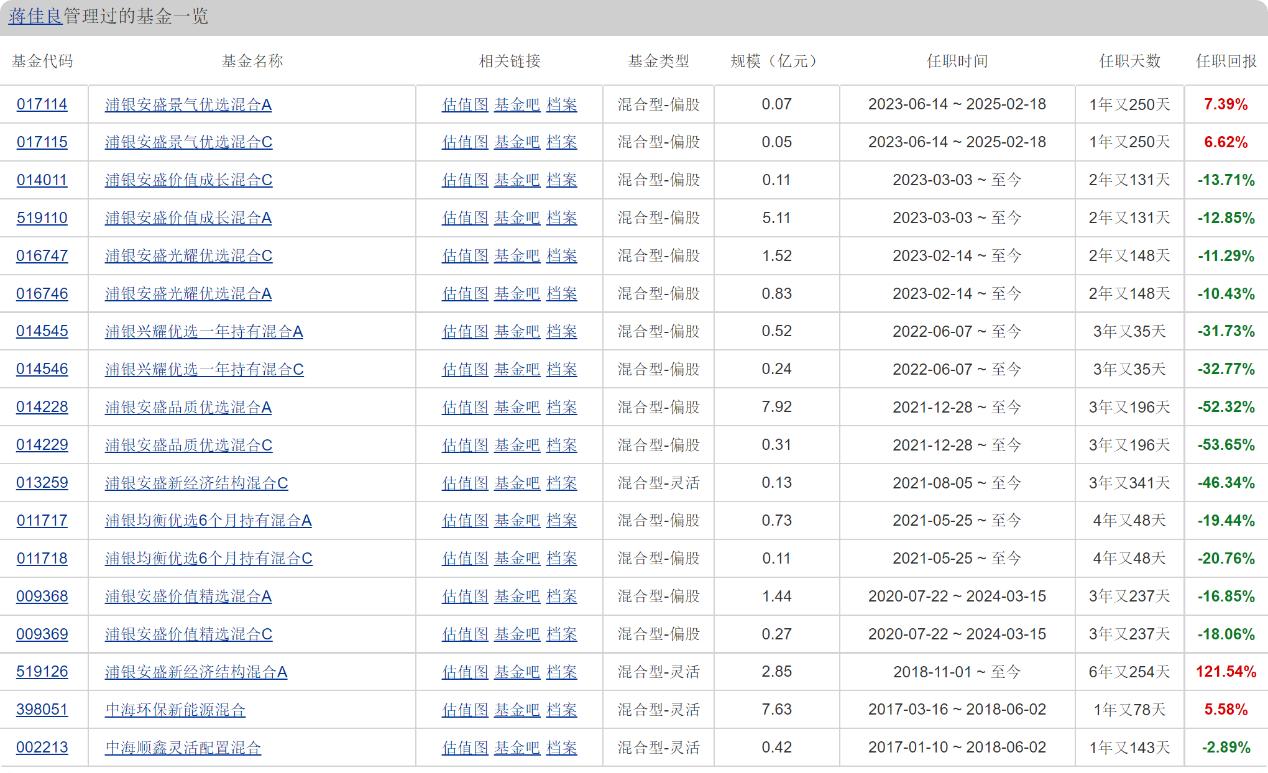Open 基金吧 for fund 519110
Viewport: 1268px width, 773px height.
coord(517,218)
